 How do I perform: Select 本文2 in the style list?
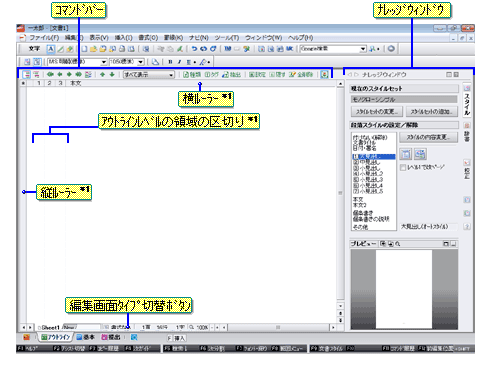360,205
